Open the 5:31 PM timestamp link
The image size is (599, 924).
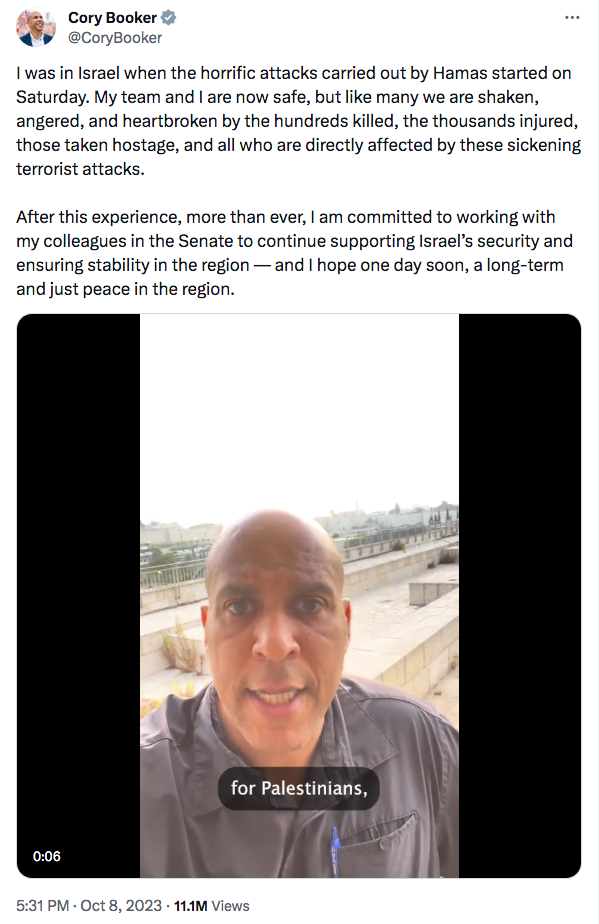(x=42, y=906)
